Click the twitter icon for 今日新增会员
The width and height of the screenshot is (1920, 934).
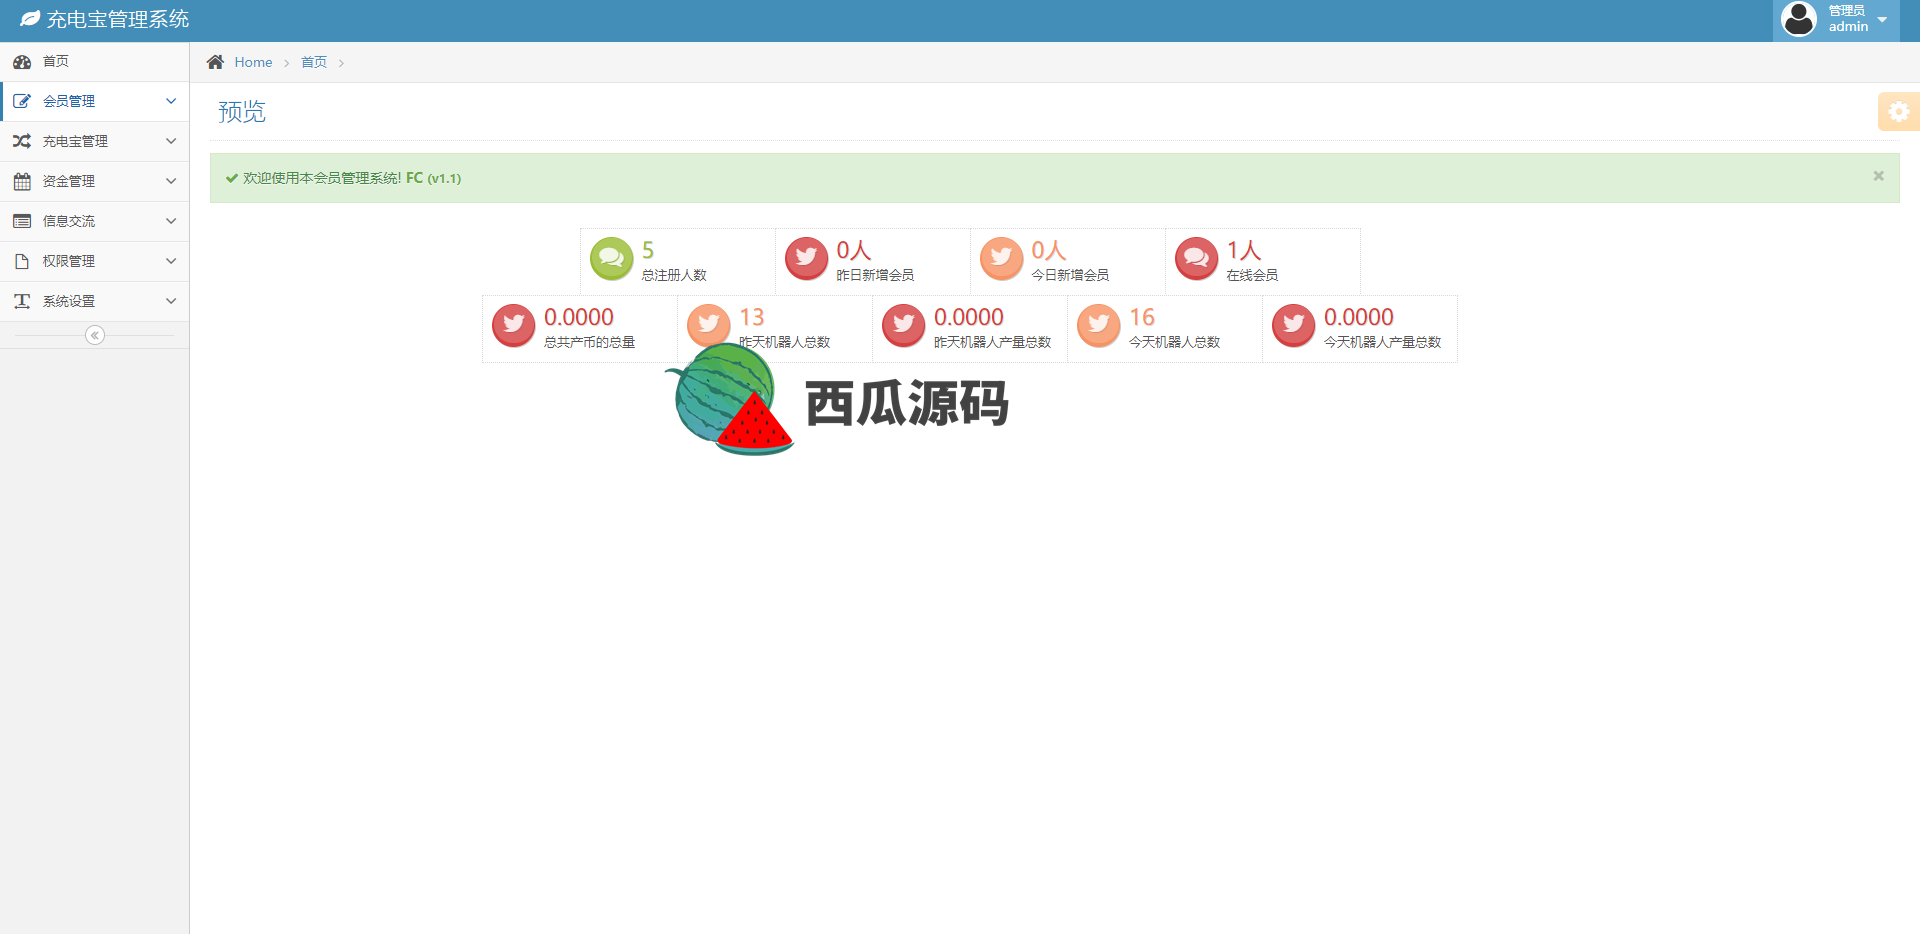click(x=1001, y=259)
